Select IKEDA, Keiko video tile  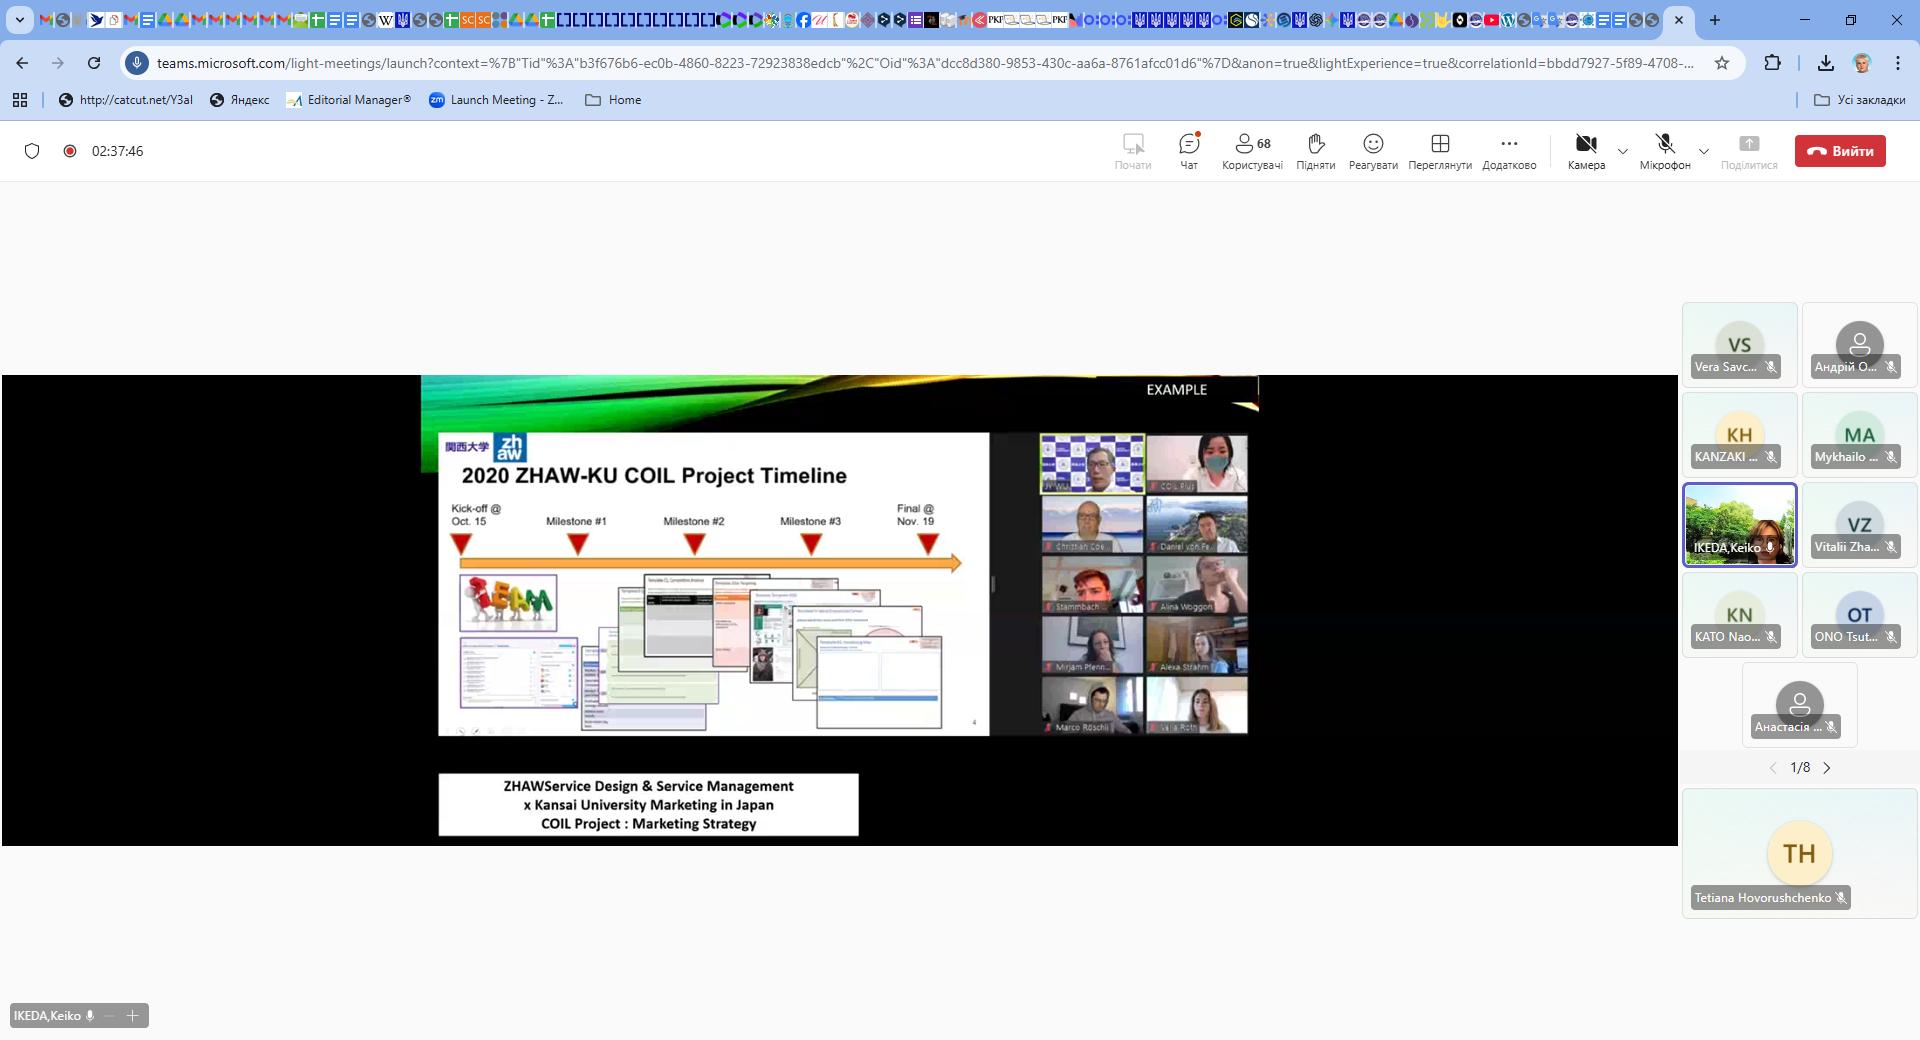[1739, 524]
